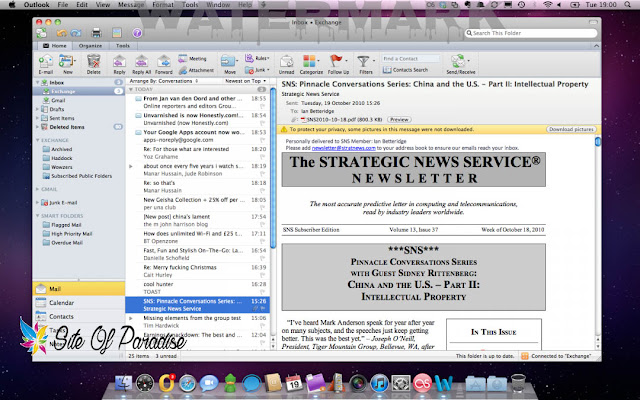Click the Send/Receive icon
This screenshot has width=640, height=400.
pos(458,62)
